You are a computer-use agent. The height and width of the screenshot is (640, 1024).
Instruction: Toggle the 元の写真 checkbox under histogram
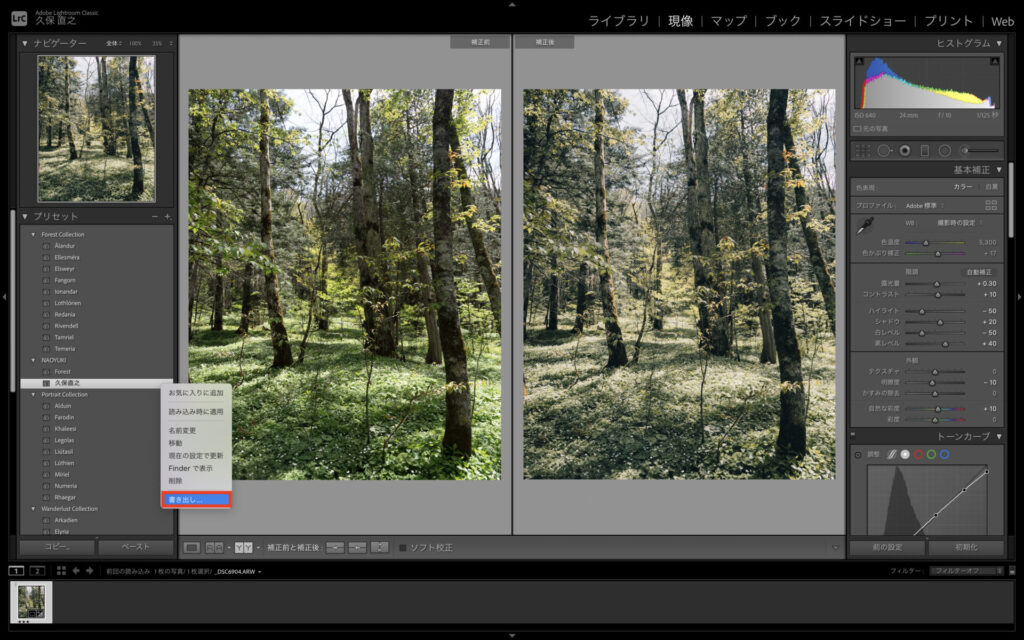(857, 129)
